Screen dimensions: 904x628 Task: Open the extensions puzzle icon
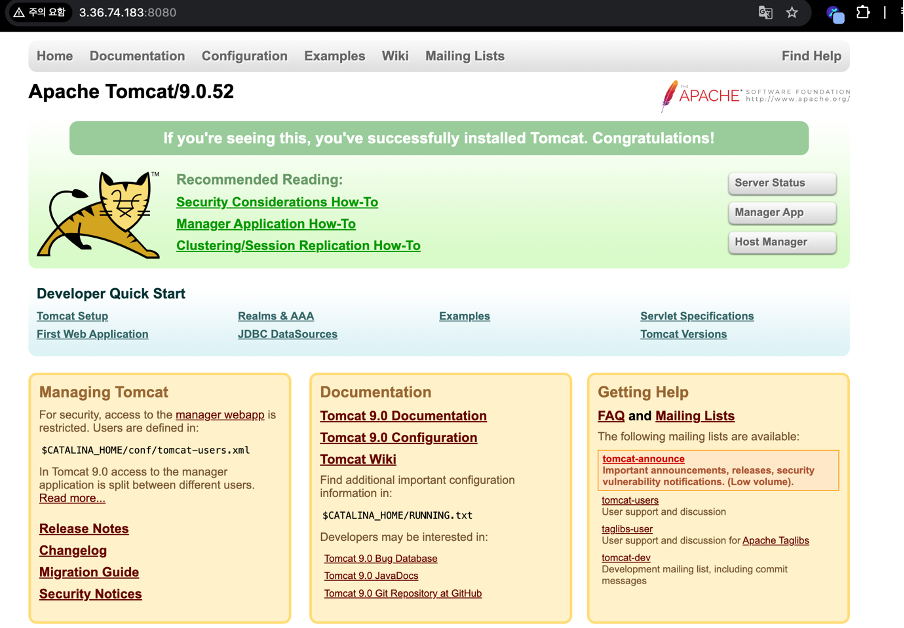(x=862, y=12)
